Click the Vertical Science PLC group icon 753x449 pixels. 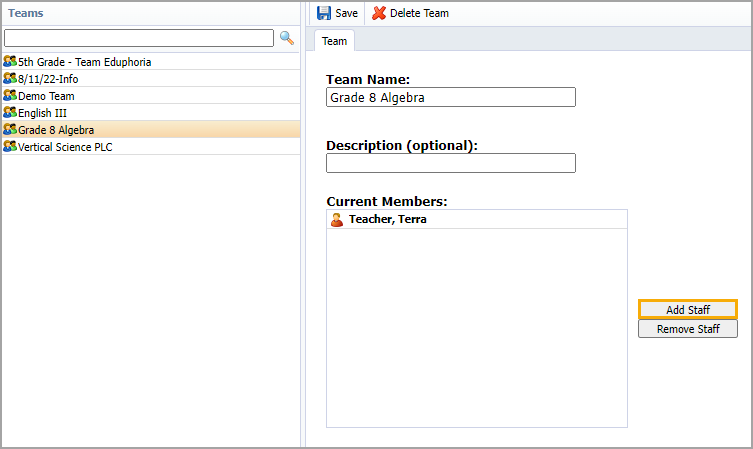[x=10, y=147]
